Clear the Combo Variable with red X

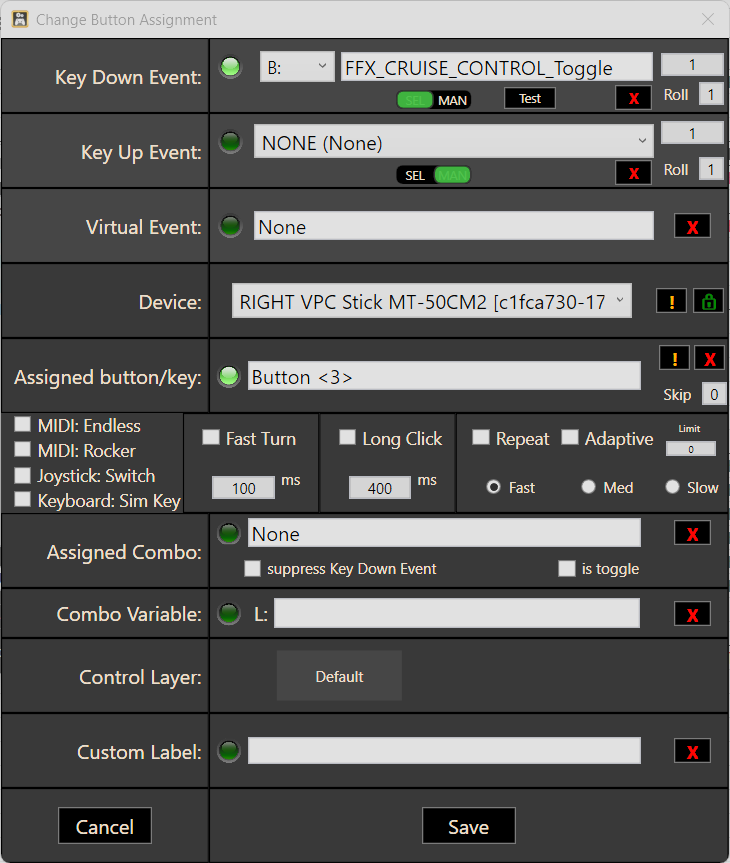[692, 614]
